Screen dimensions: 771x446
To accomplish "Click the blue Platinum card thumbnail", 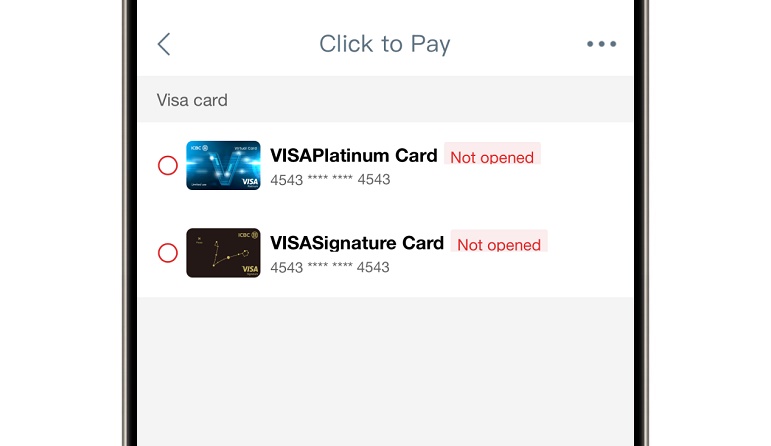I will pyautogui.click(x=223, y=166).
